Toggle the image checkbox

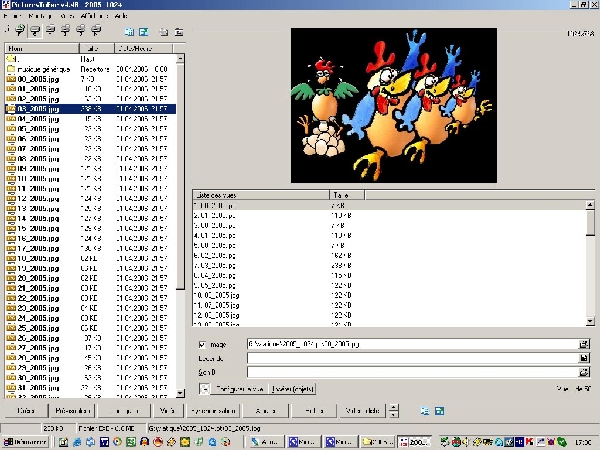[202, 345]
